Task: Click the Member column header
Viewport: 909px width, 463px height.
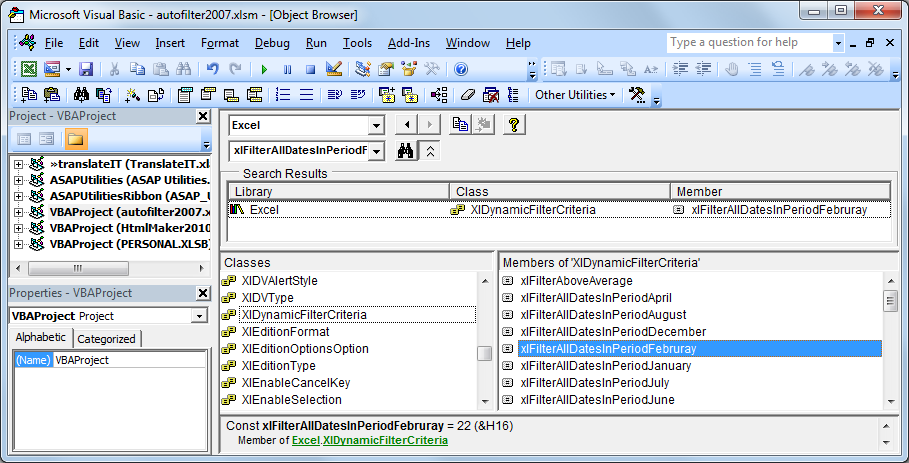Action: pyautogui.click(x=780, y=192)
